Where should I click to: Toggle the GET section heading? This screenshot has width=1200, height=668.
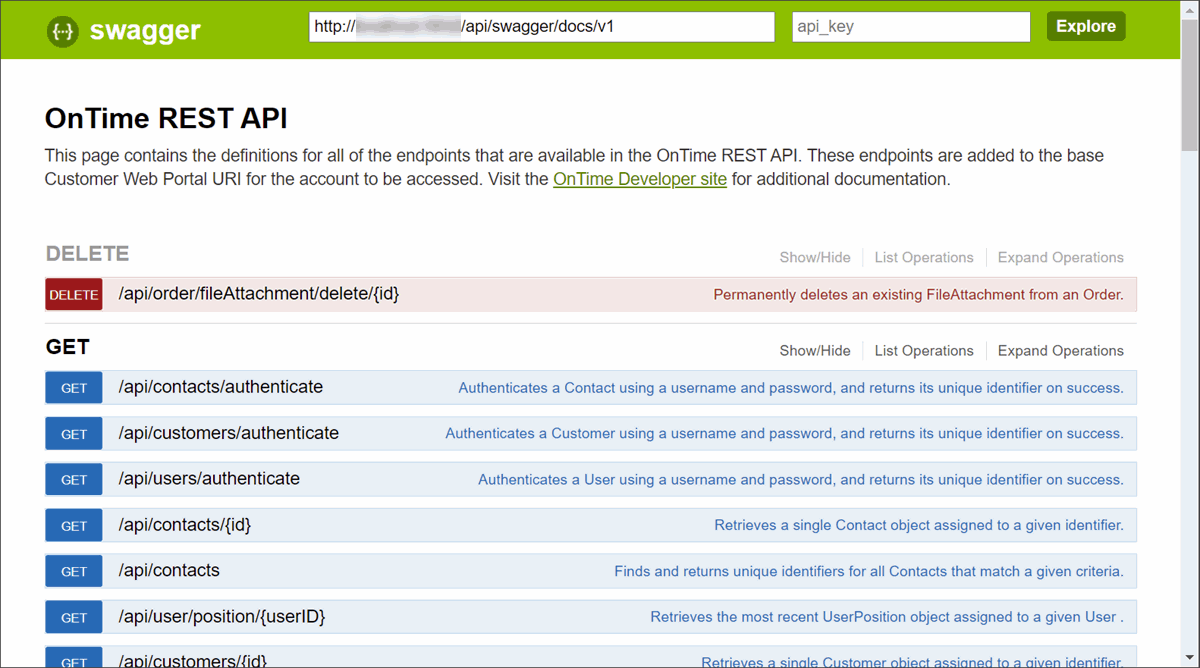[x=68, y=347]
